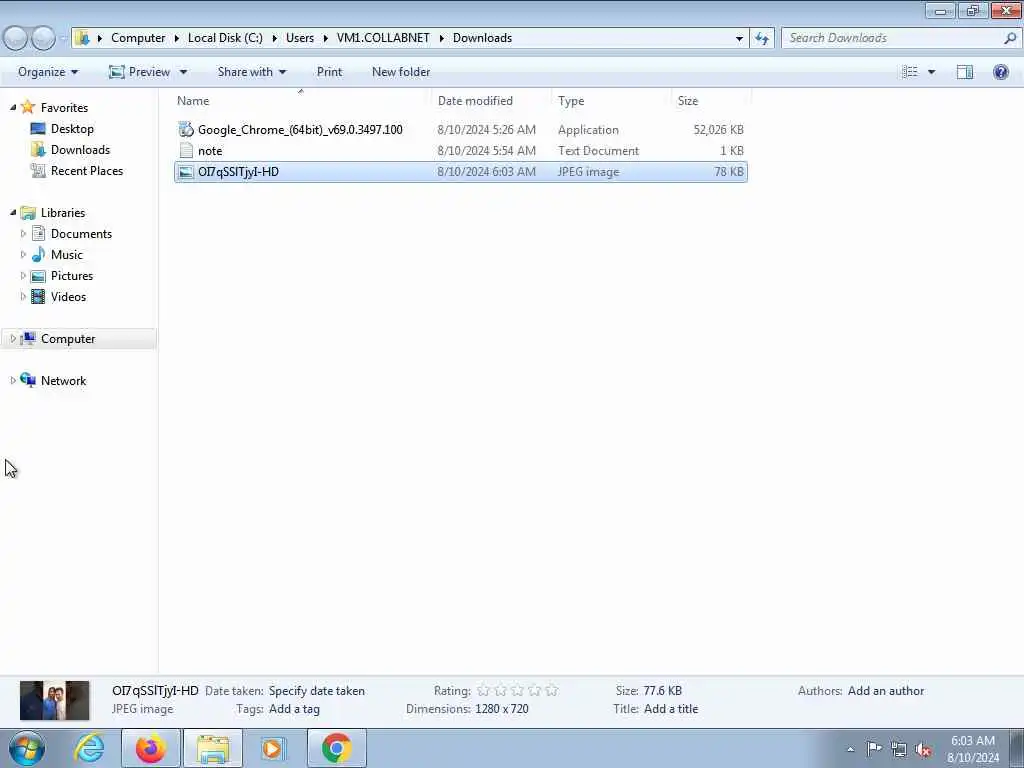Sort by the Size column header
Viewport: 1024px width, 768px height.
pos(711,101)
